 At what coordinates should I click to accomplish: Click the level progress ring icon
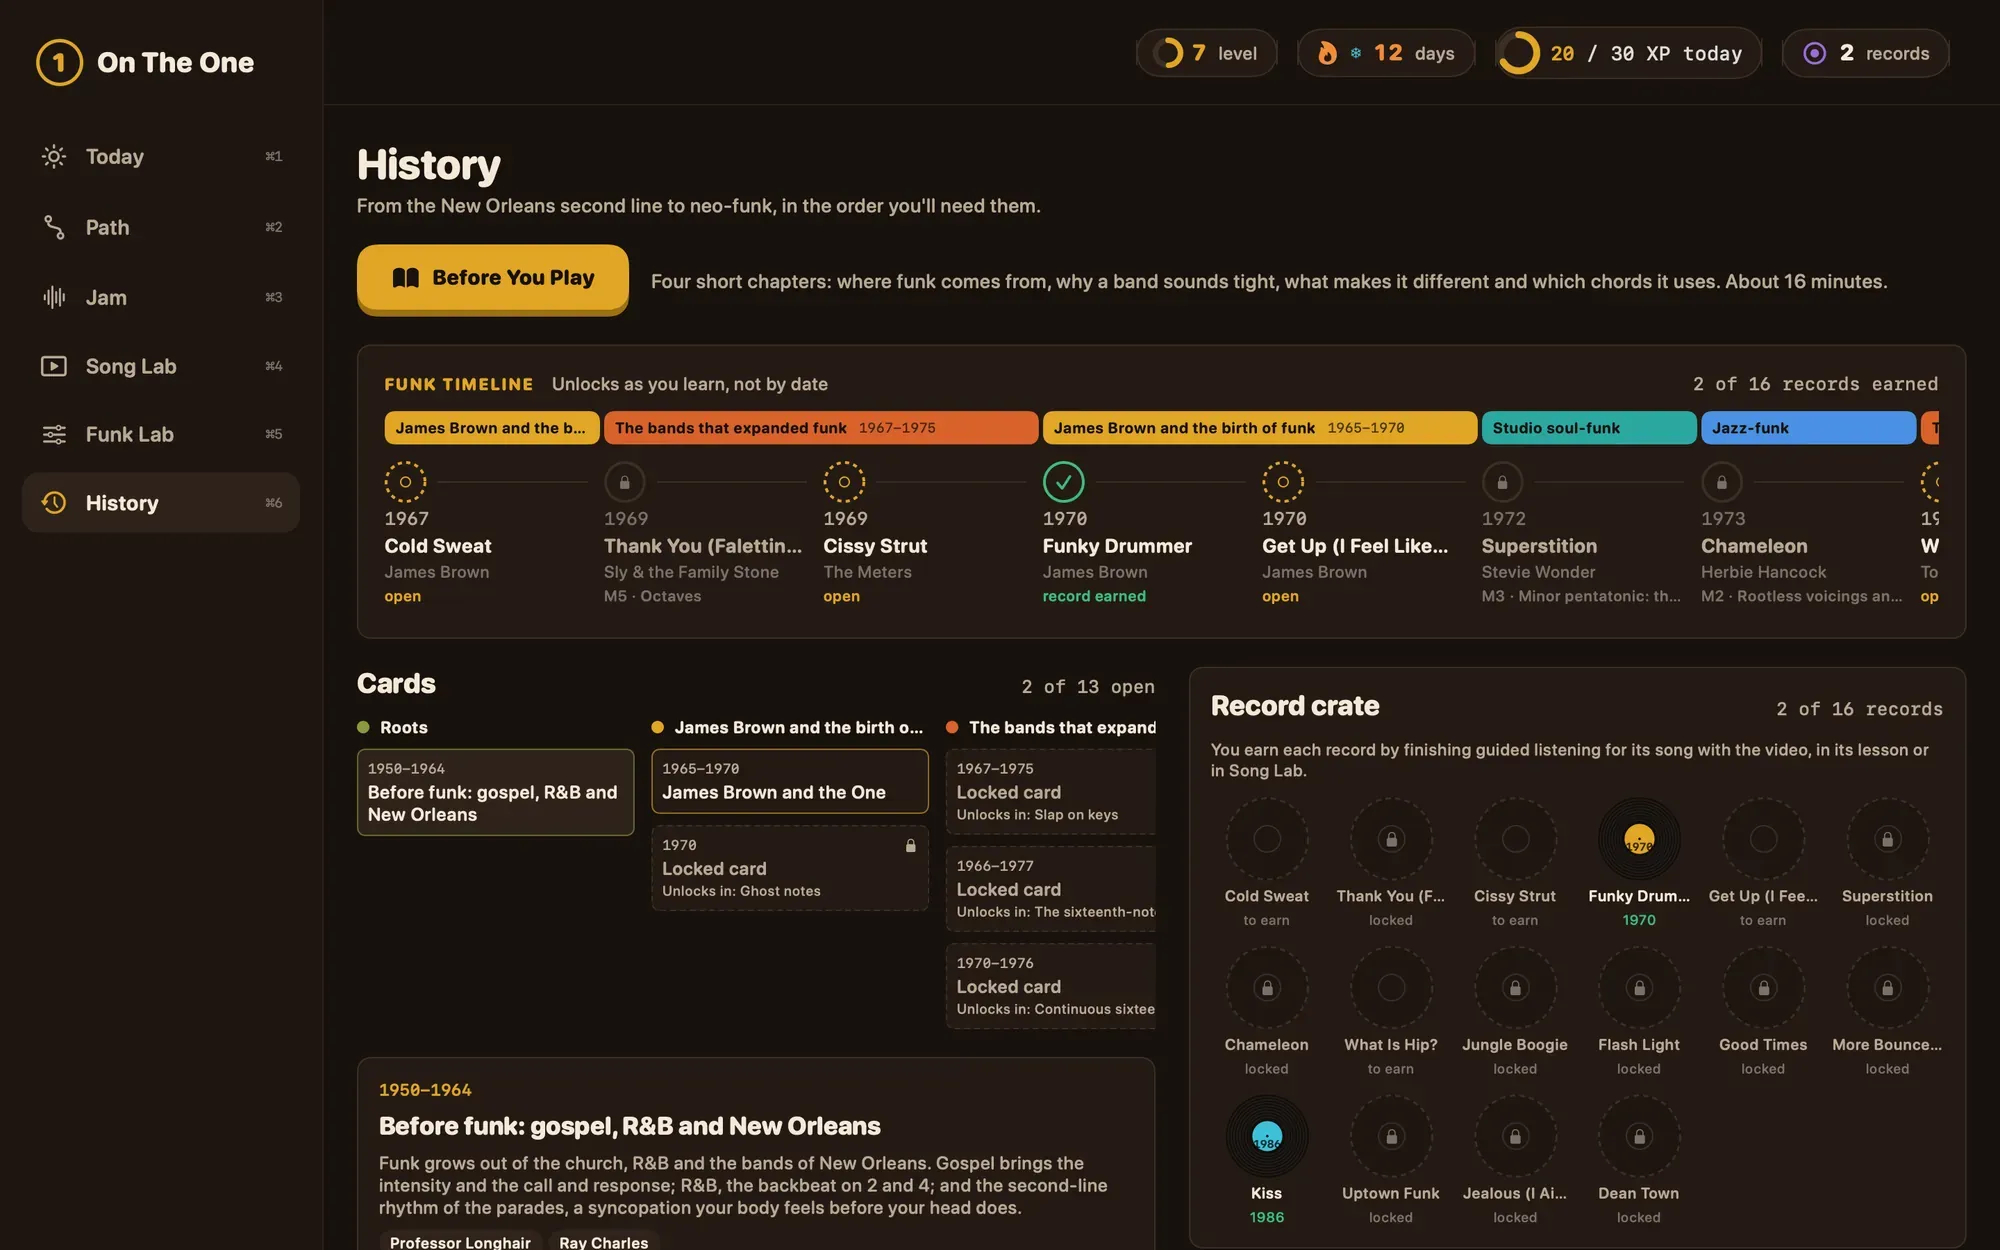(x=1167, y=53)
